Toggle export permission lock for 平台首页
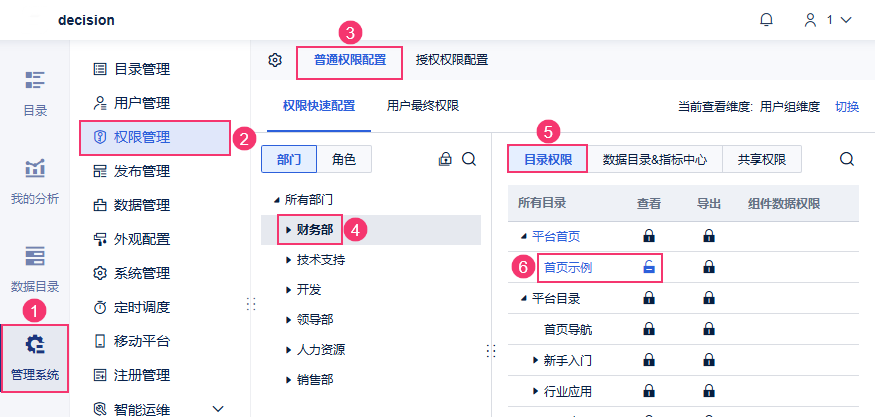 (709, 236)
